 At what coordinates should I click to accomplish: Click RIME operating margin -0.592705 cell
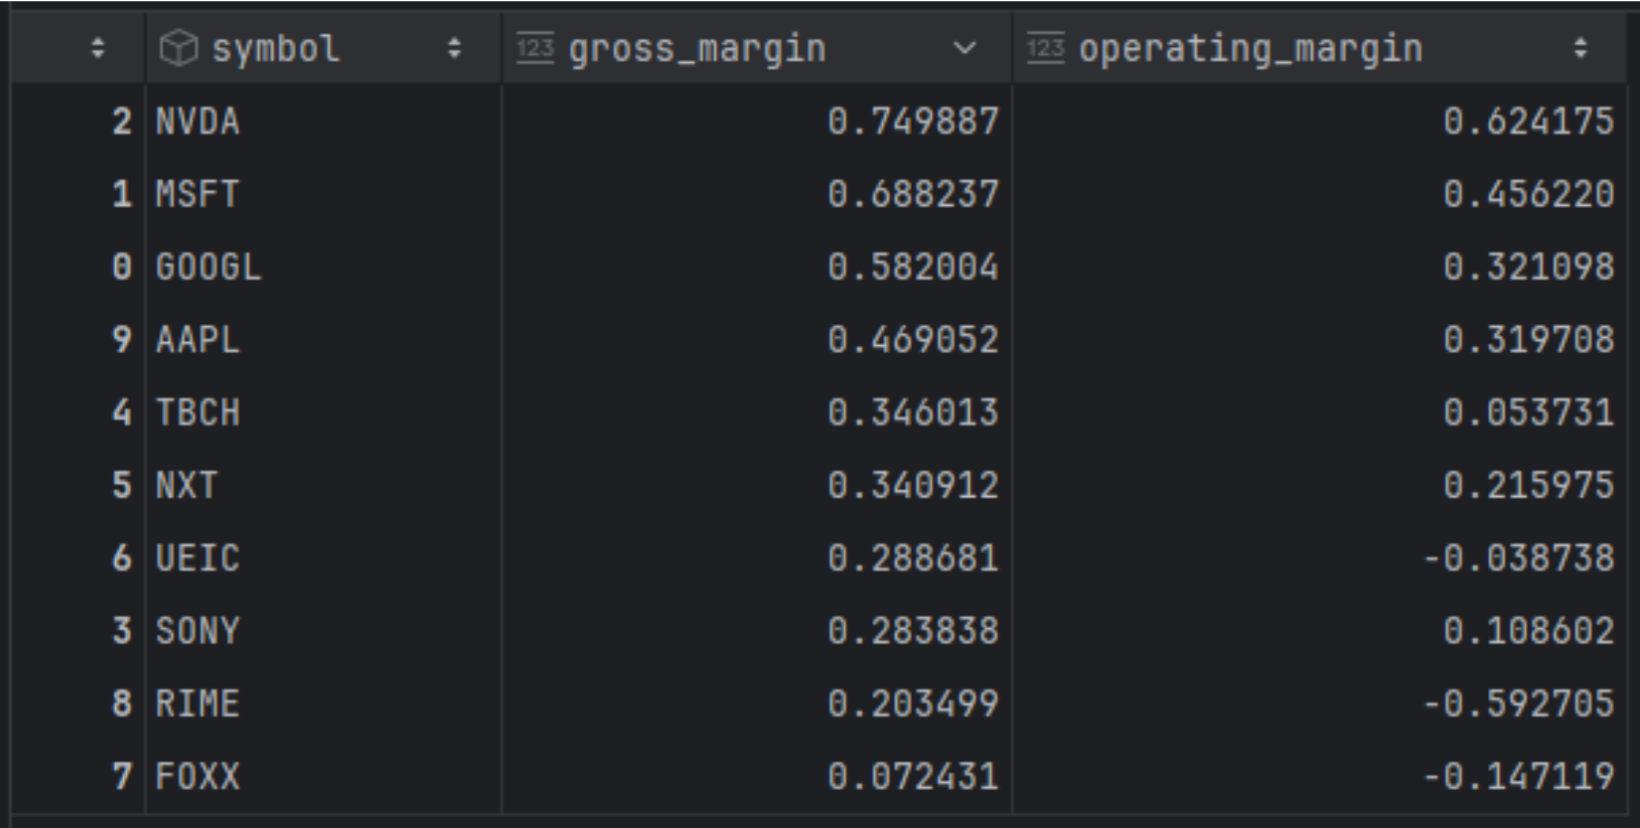1518,704
